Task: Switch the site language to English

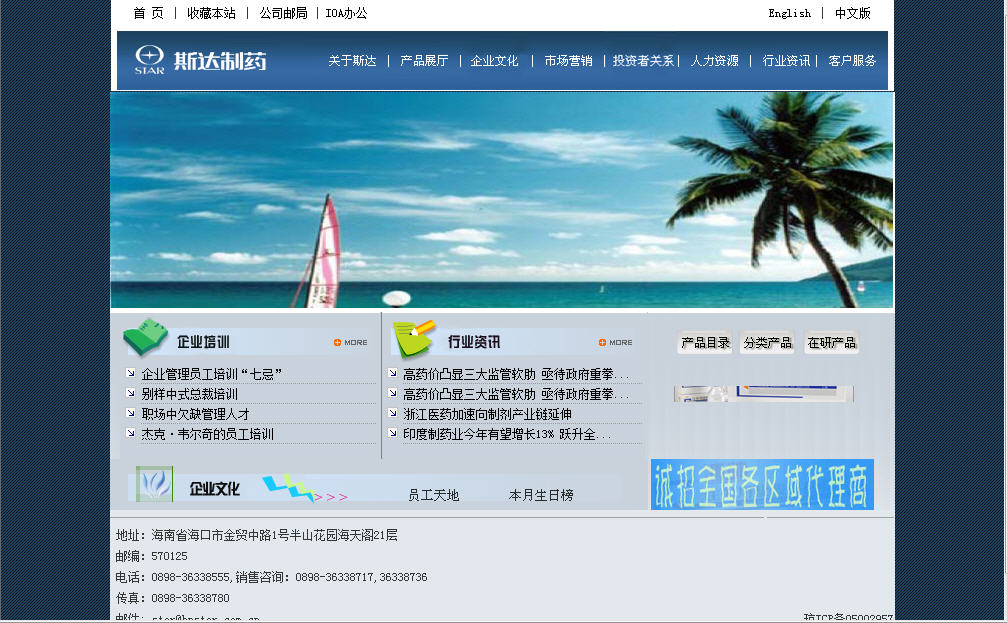Action: pyautogui.click(x=789, y=14)
